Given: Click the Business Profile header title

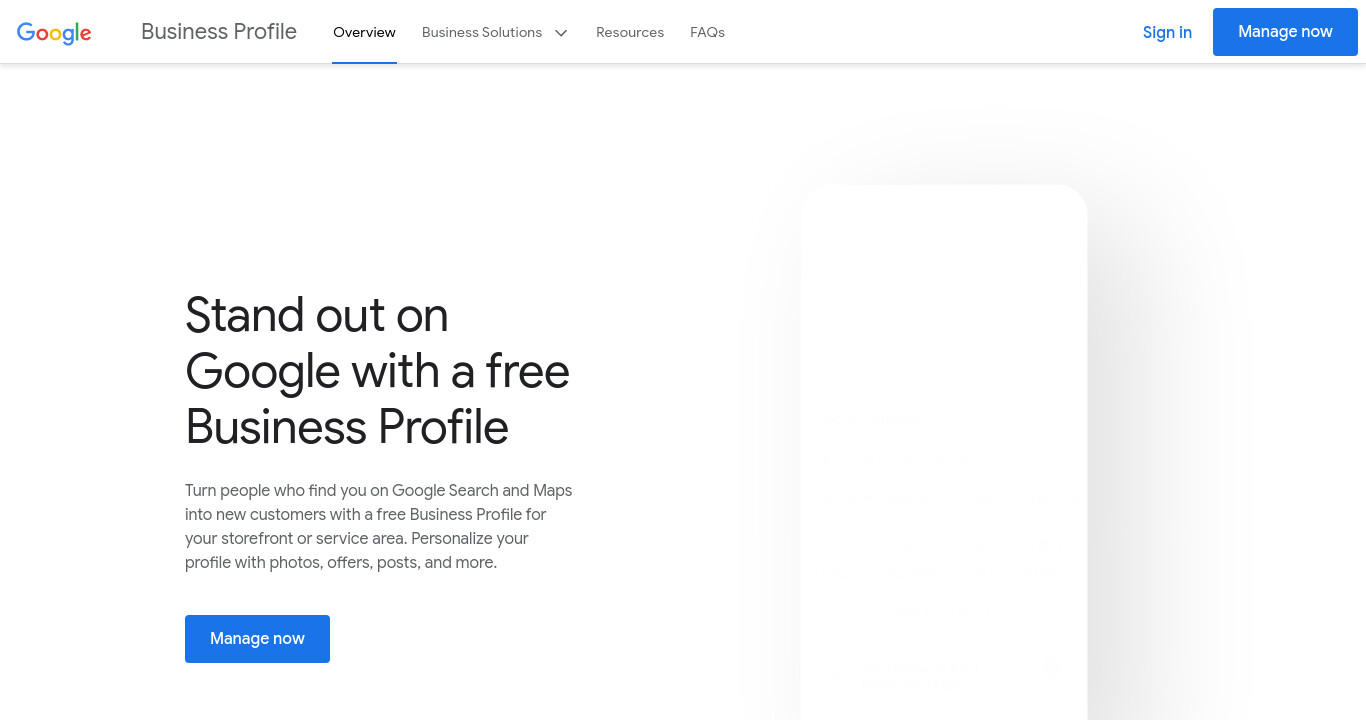Looking at the screenshot, I should [x=219, y=32].
